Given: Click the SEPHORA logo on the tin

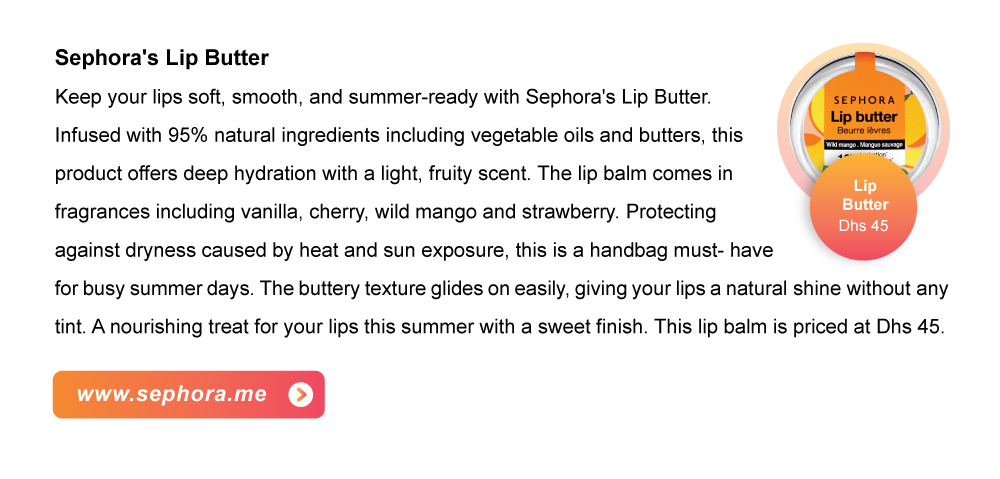Looking at the screenshot, I should click(x=864, y=100).
